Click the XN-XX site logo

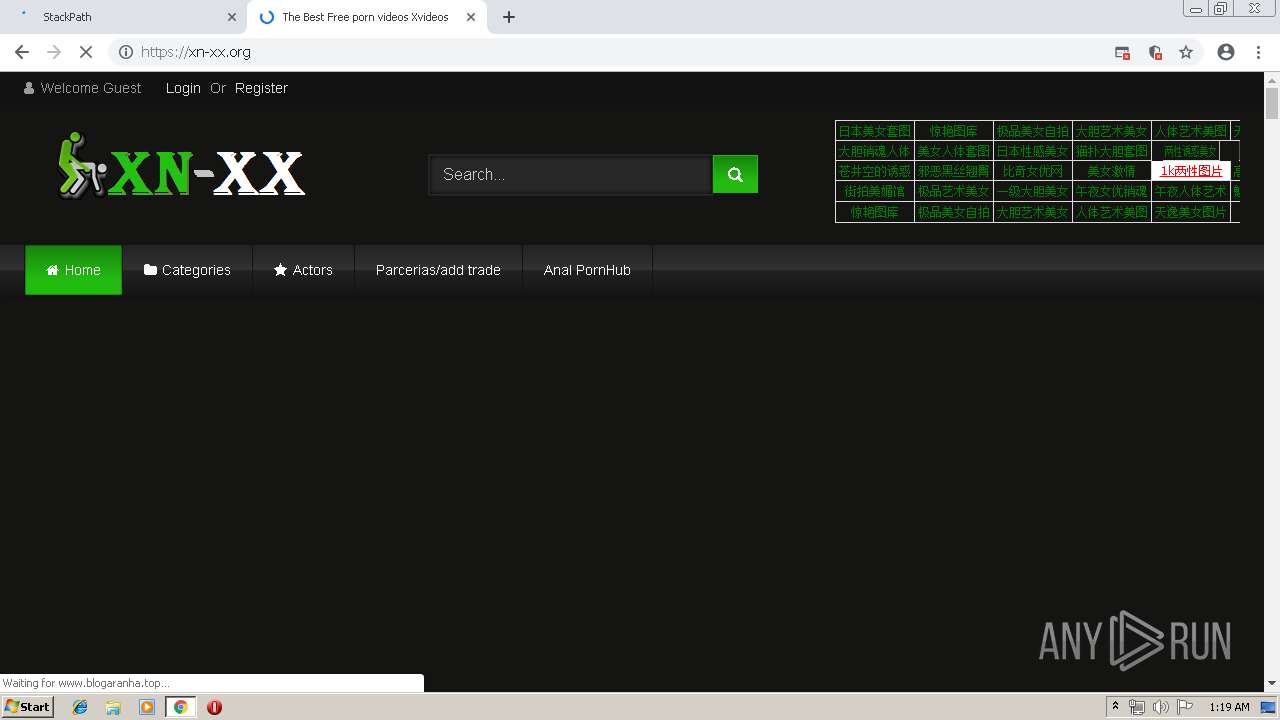tap(181, 165)
